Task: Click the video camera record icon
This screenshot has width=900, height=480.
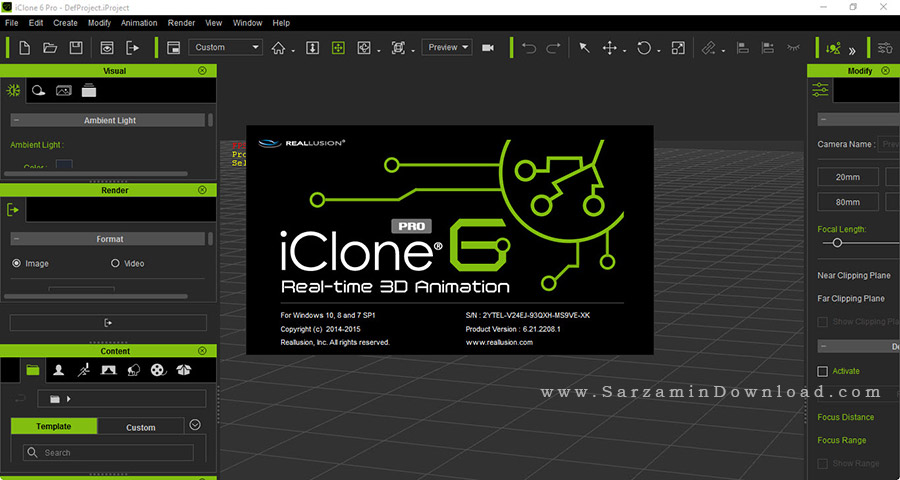Action: click(488, 48)
